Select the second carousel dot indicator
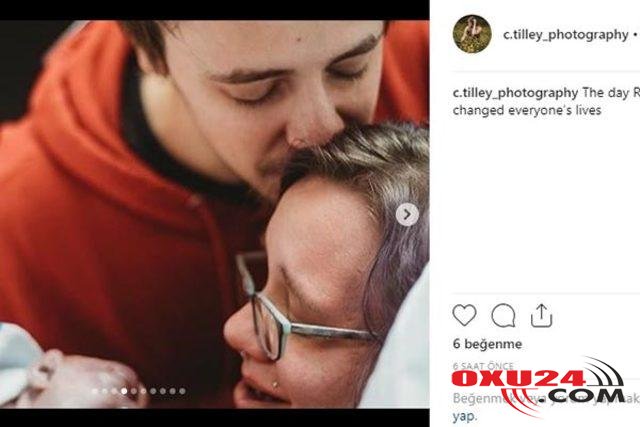Screen dimensions: 640x427 click(x=104, y=391)
